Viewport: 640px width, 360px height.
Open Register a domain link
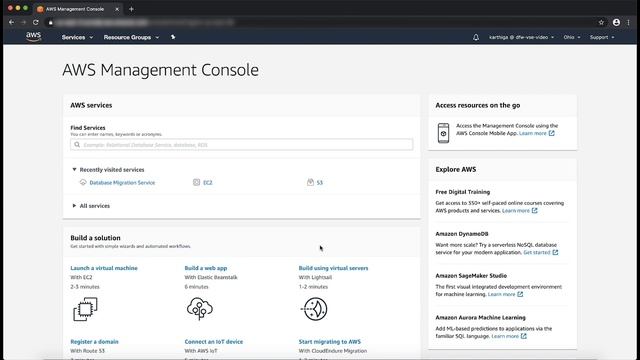pyautogui.click(x=94, y=342)
